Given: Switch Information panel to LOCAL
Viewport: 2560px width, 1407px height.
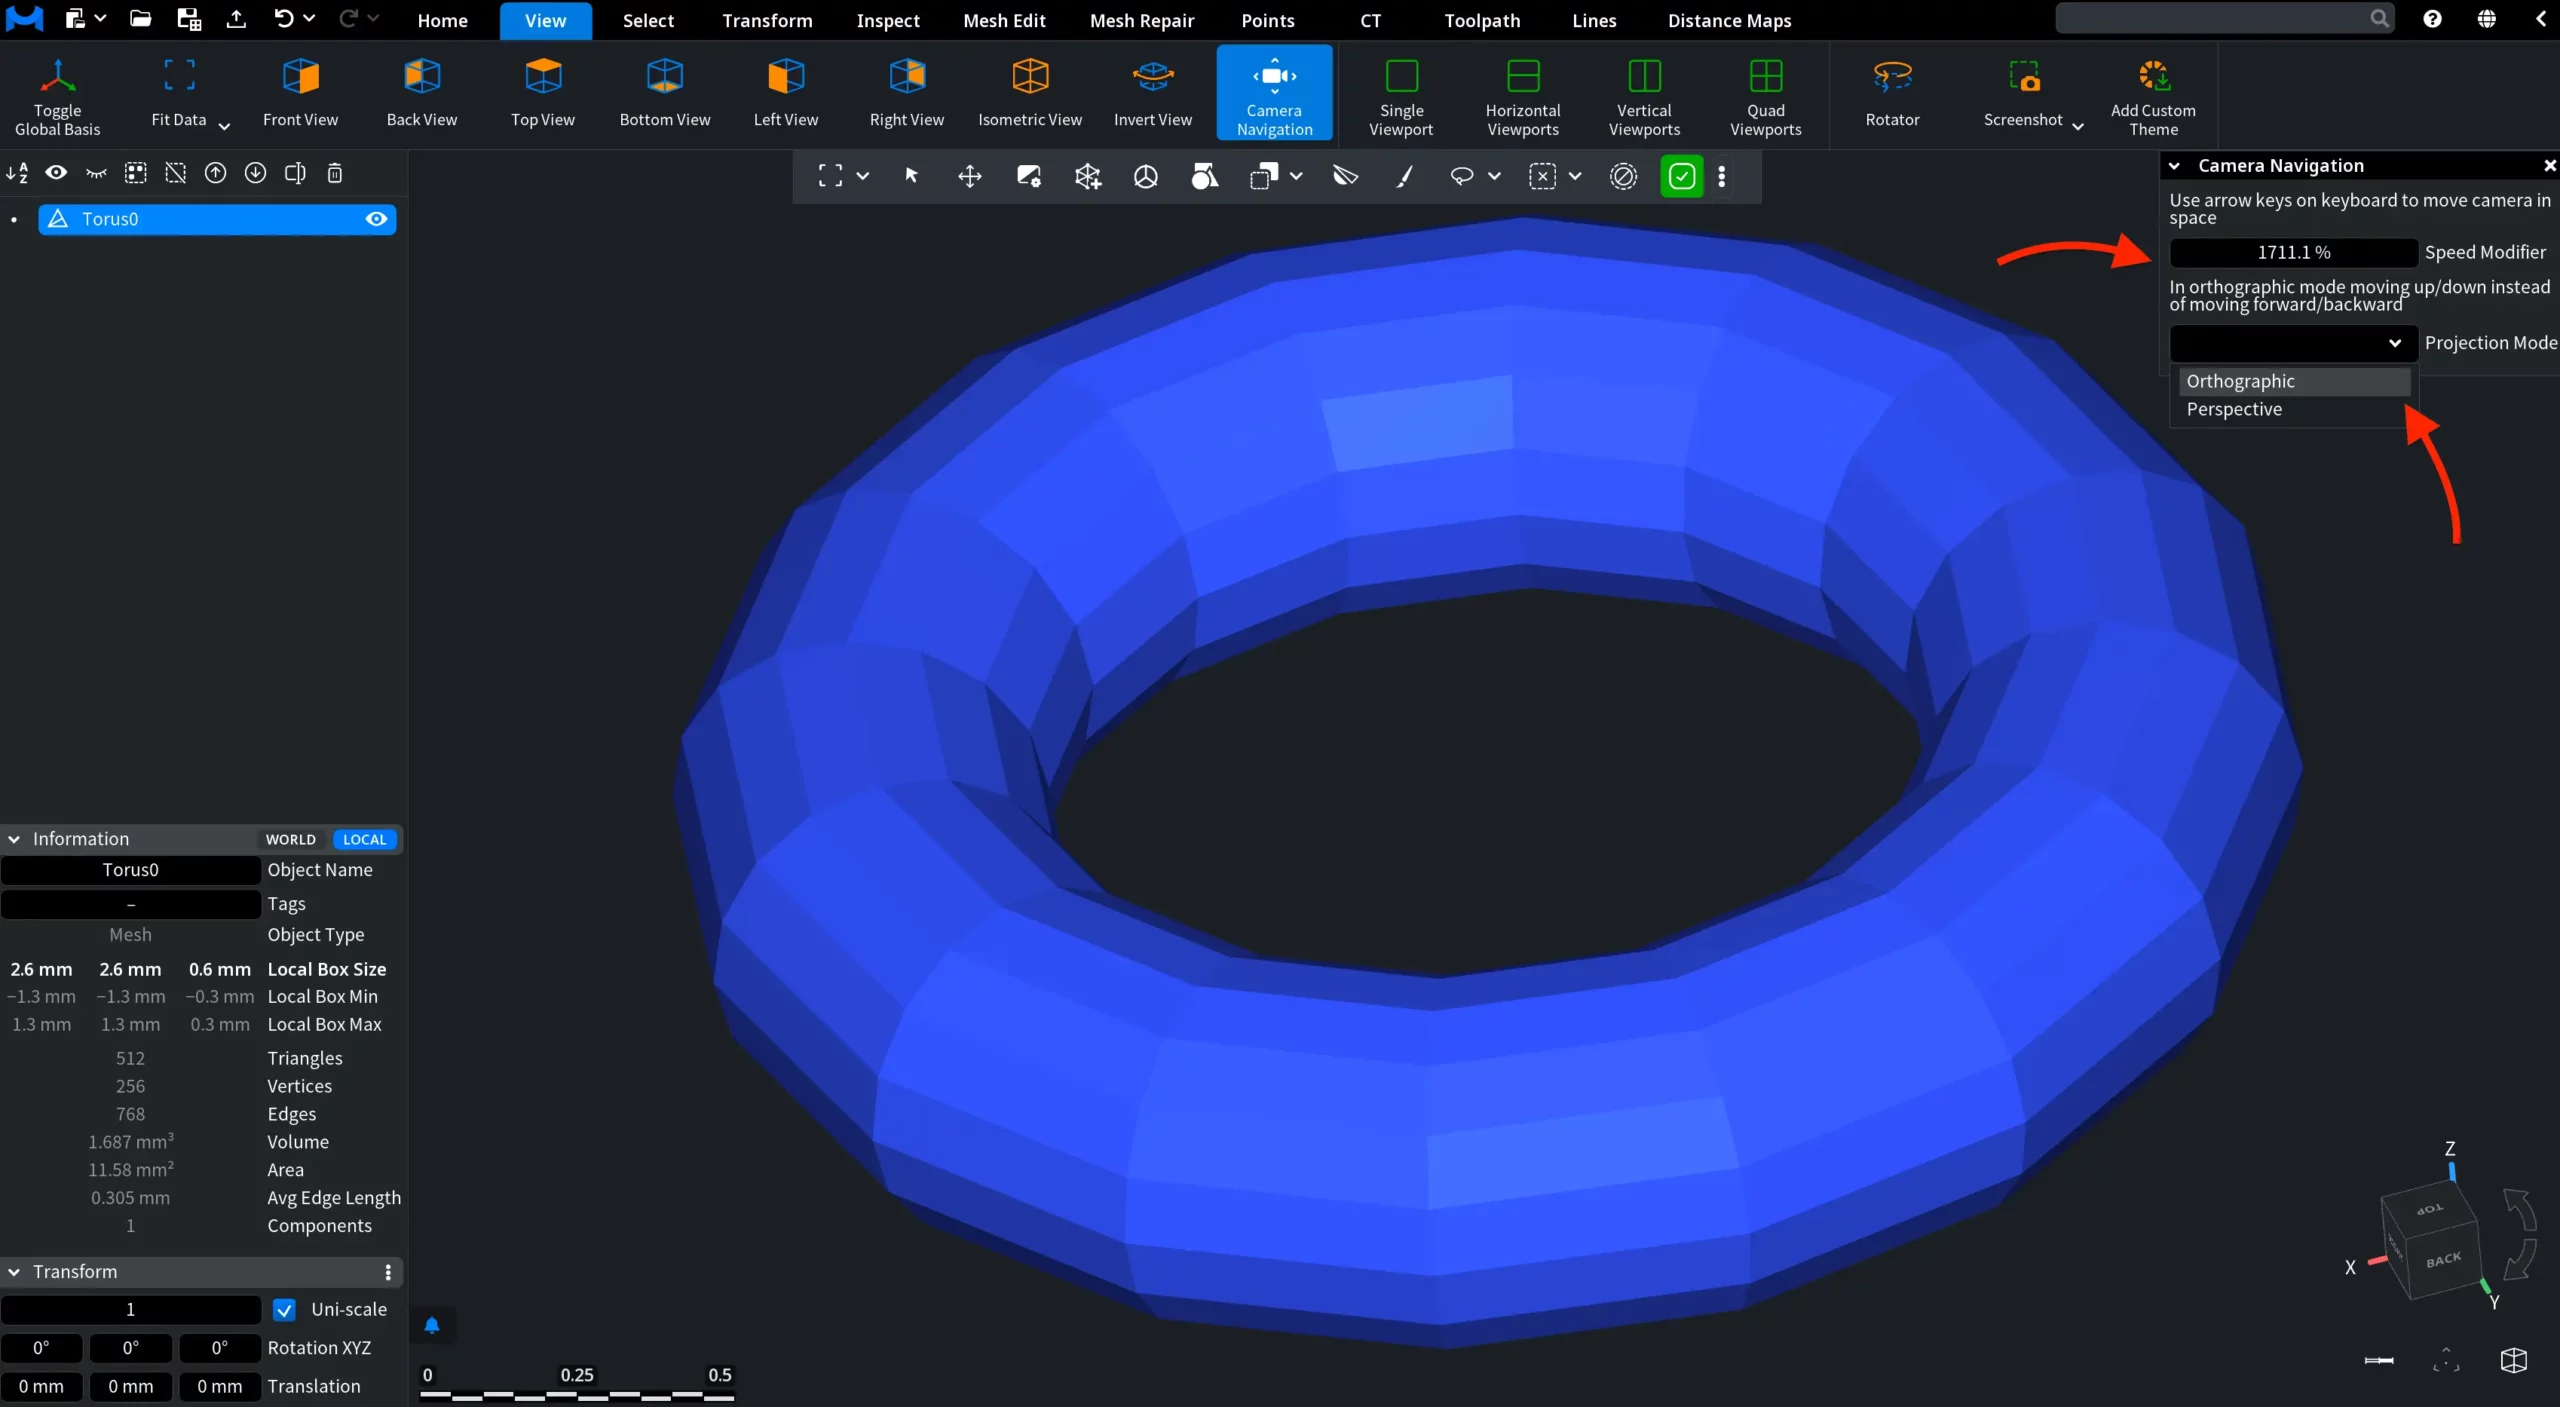Looking at the screenshot, I should tap(364, 839).
